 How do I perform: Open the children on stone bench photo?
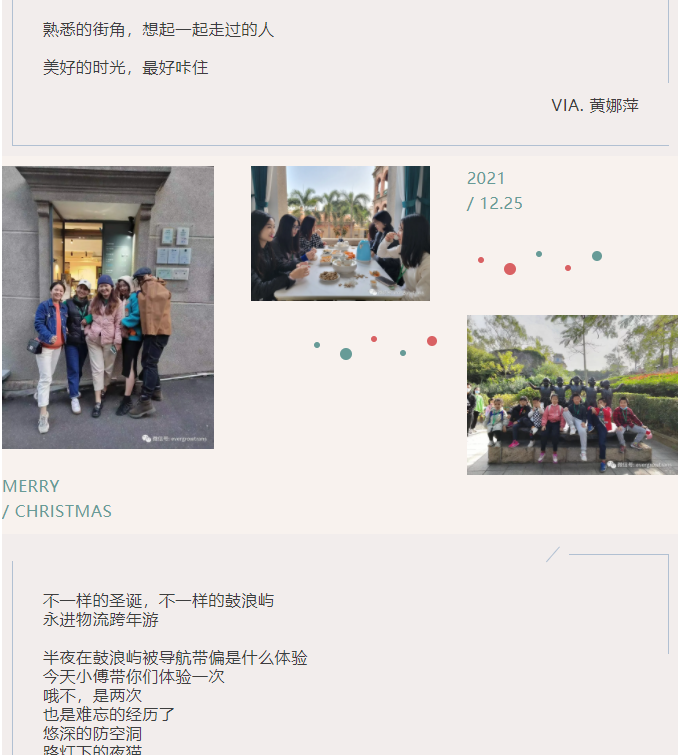pyautogui.click(x=572, y=395)
